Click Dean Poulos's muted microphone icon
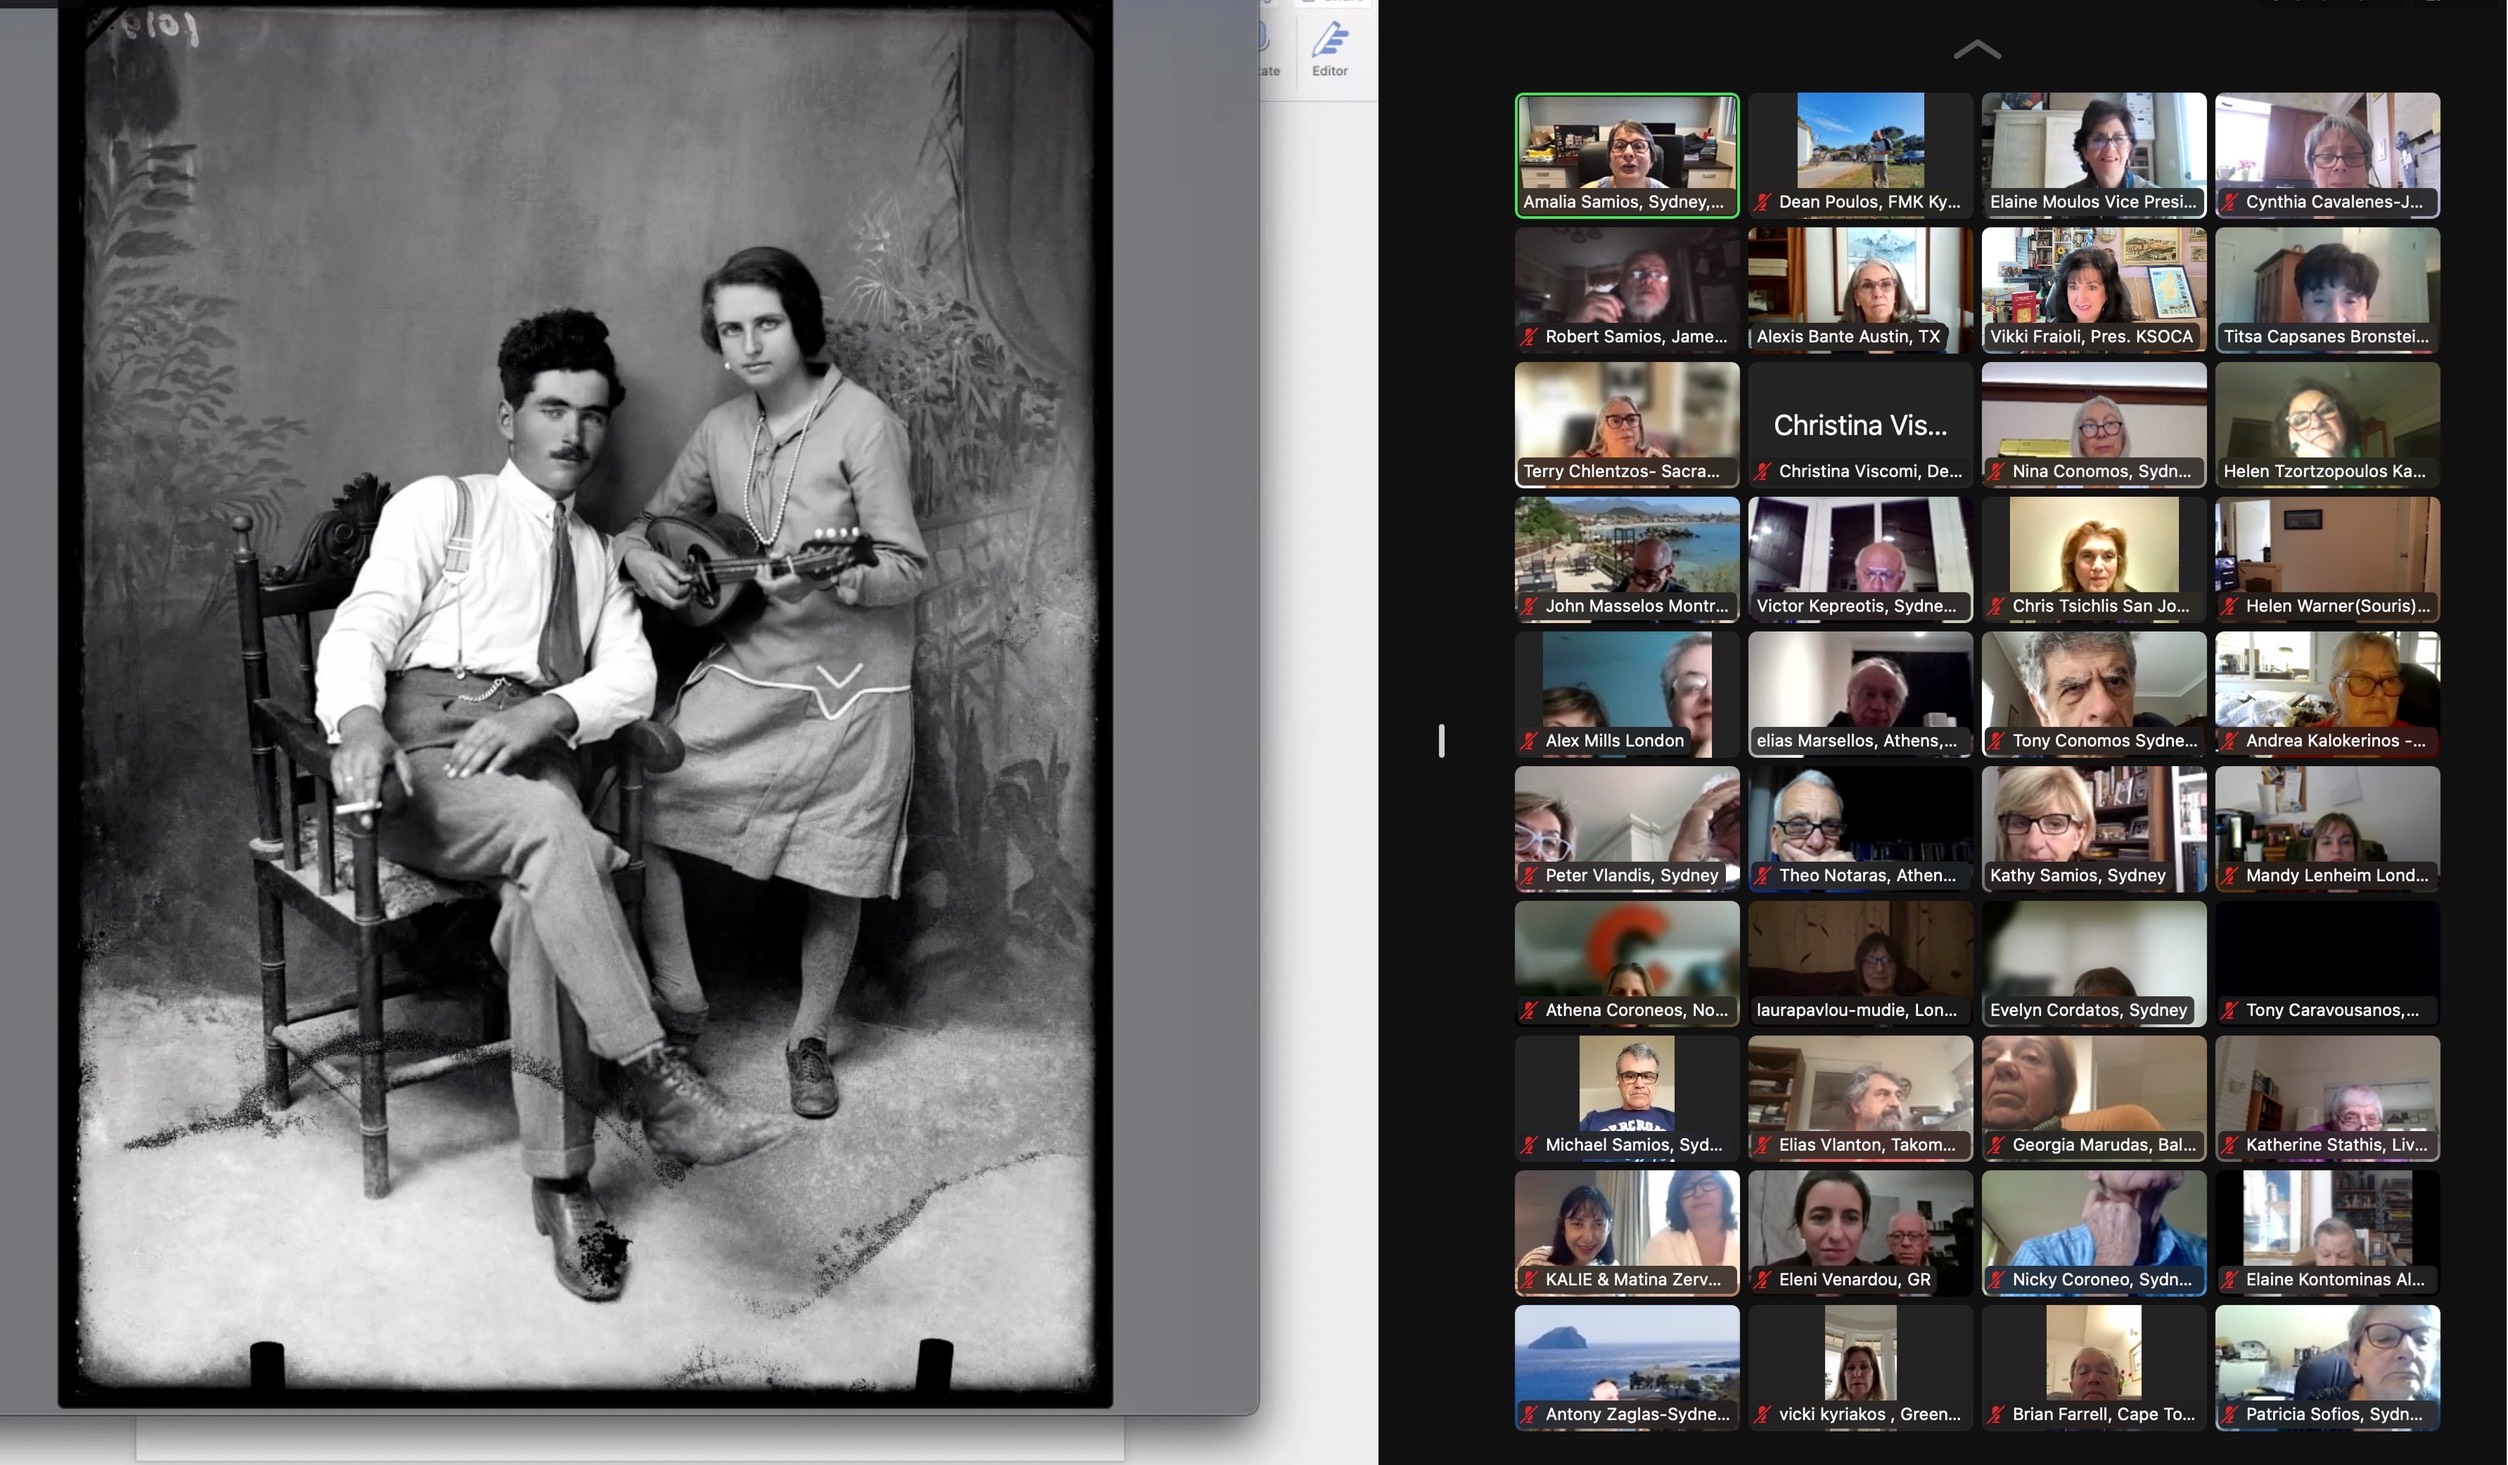This screenshot has height=1465, width=2508. tap(1763, 203)
